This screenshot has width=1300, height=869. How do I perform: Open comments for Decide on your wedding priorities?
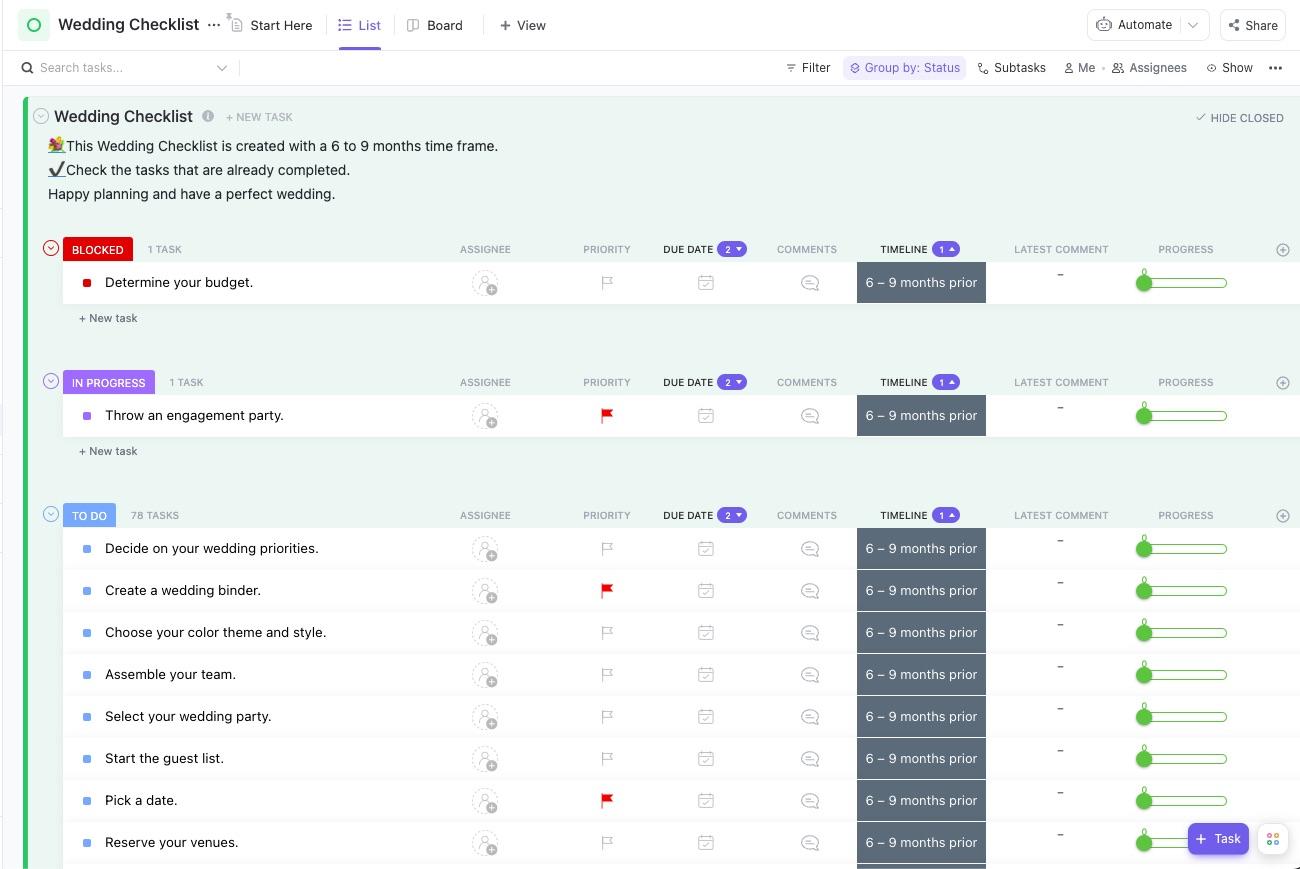click(x=810, y=549)
